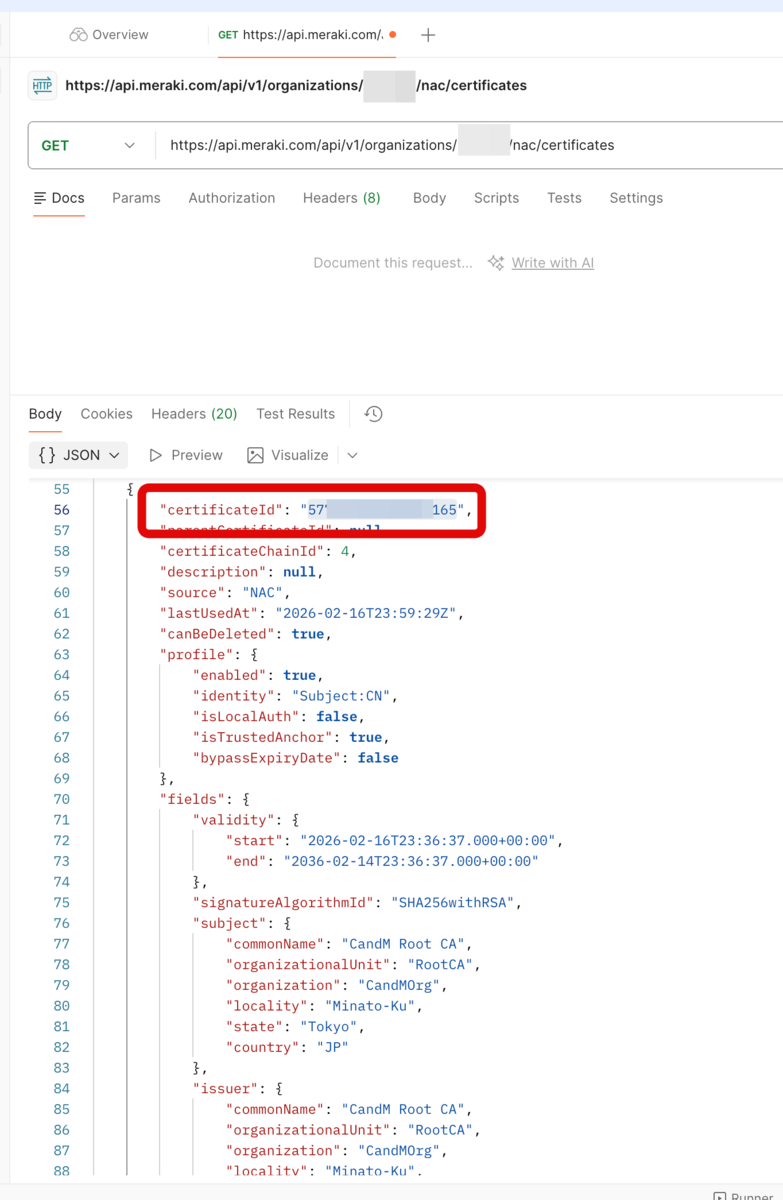This screenshot has height=1200, width=783.
Task: Click the Document this request placeholder
Action: [x=393, y=263]
